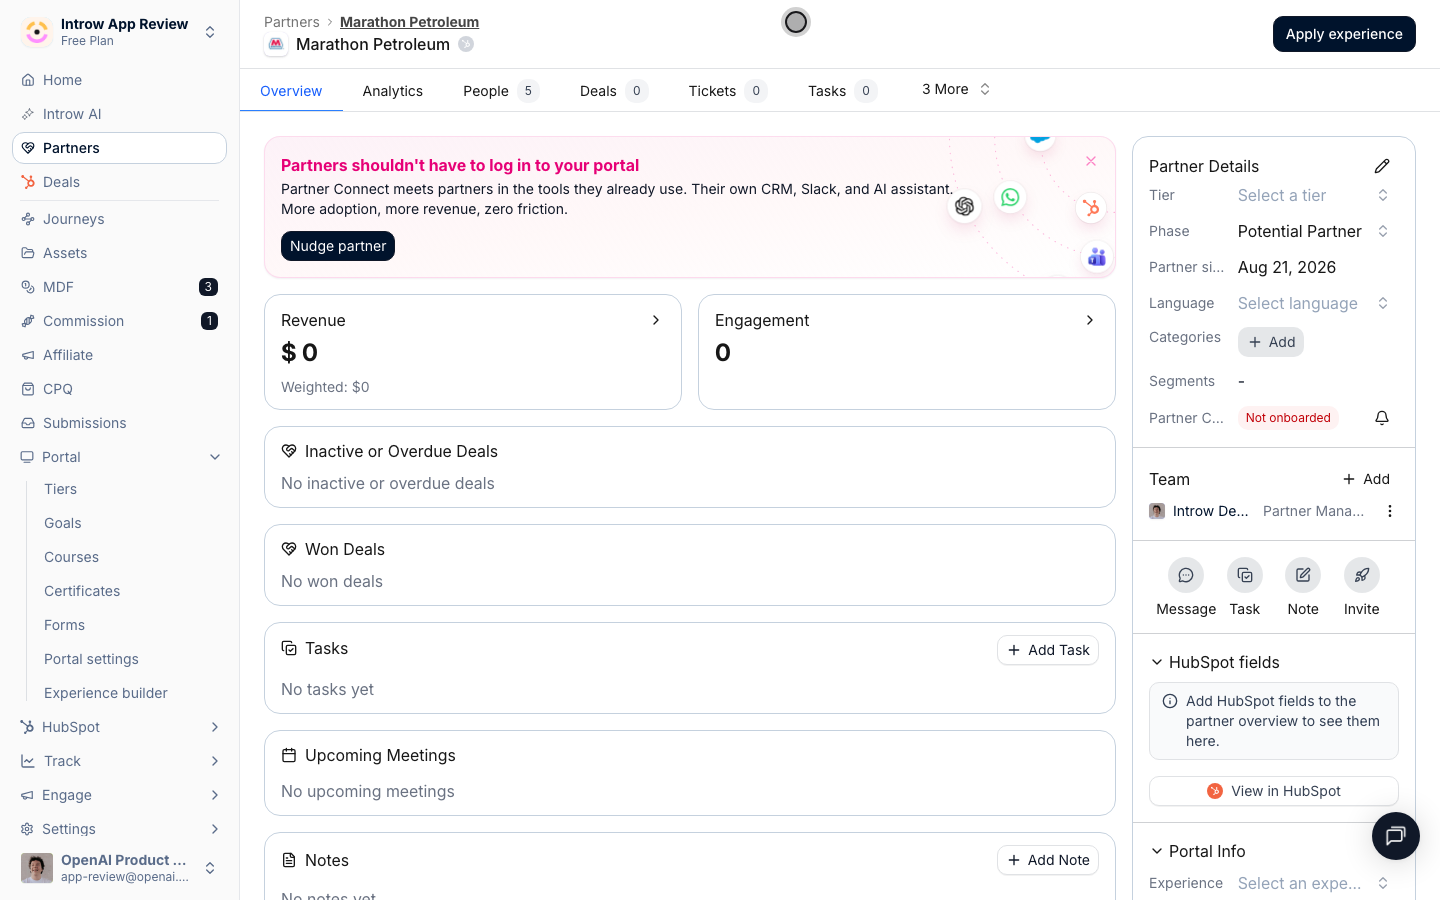Viewport: 1440px width, 900px height.
Task: Dismiss the Partner Connect banner
Action: click(1091, 161)
